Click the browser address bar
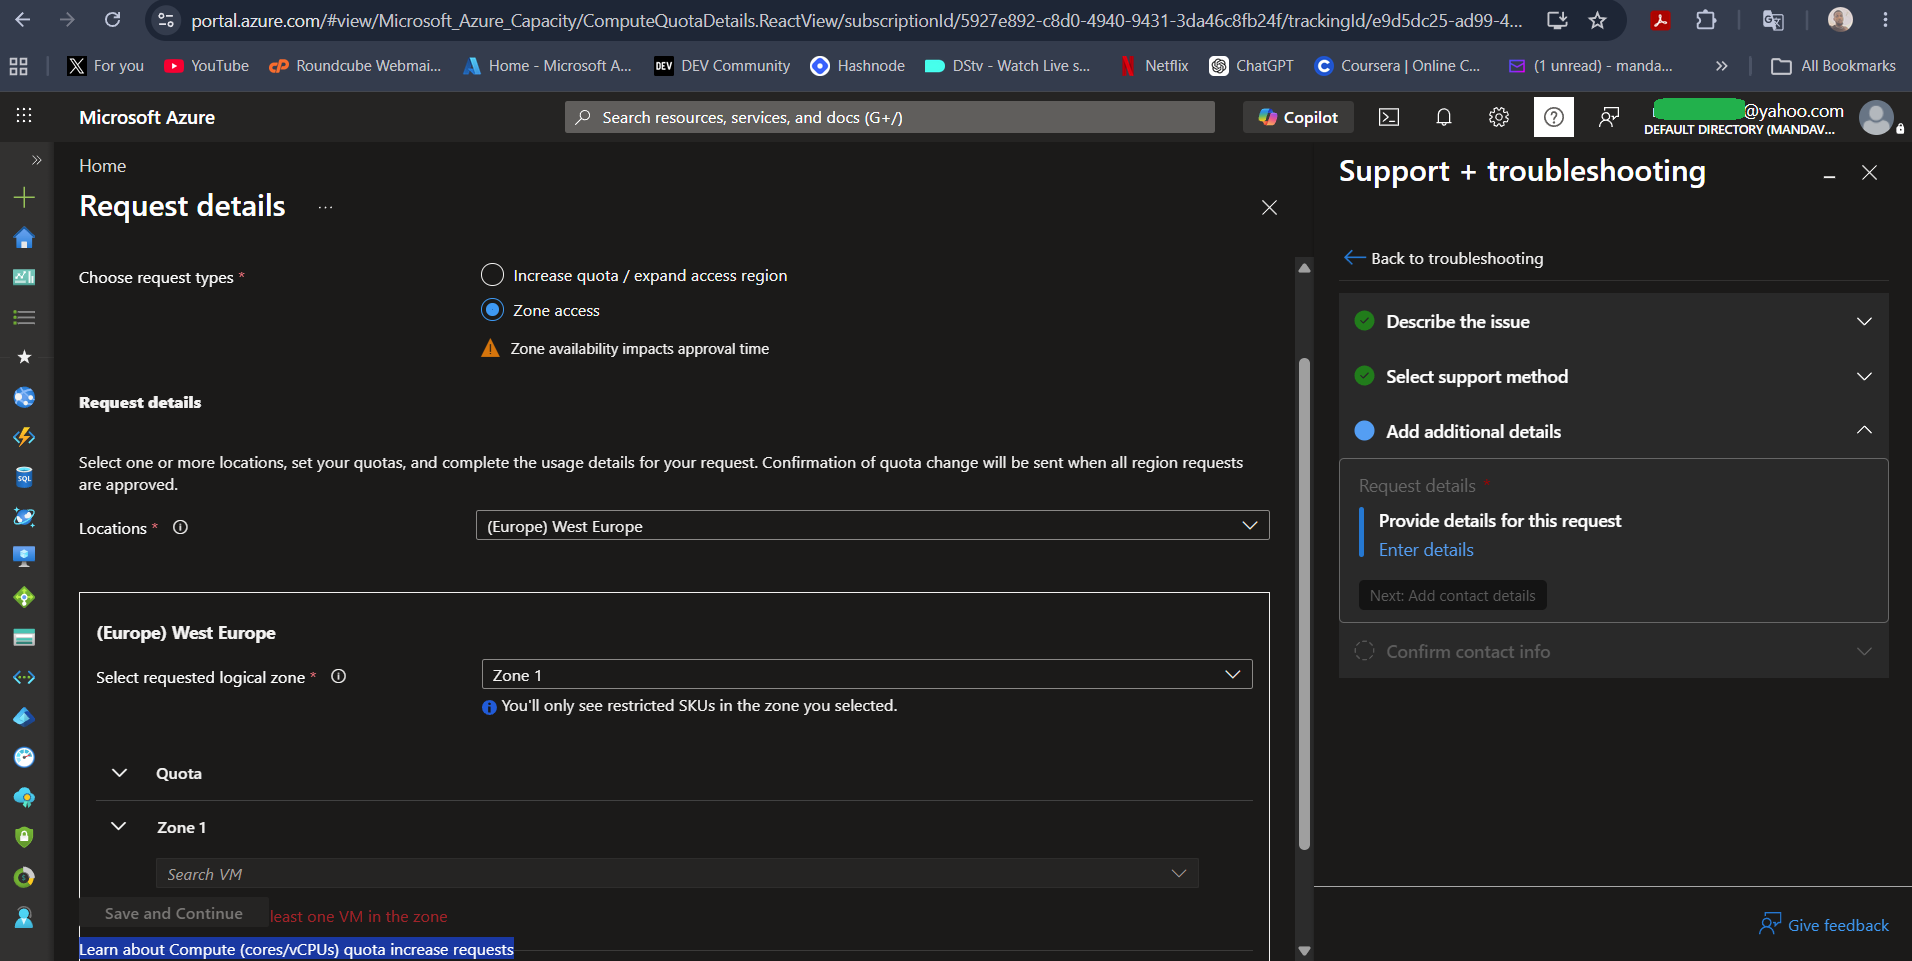 coord(857,20)
